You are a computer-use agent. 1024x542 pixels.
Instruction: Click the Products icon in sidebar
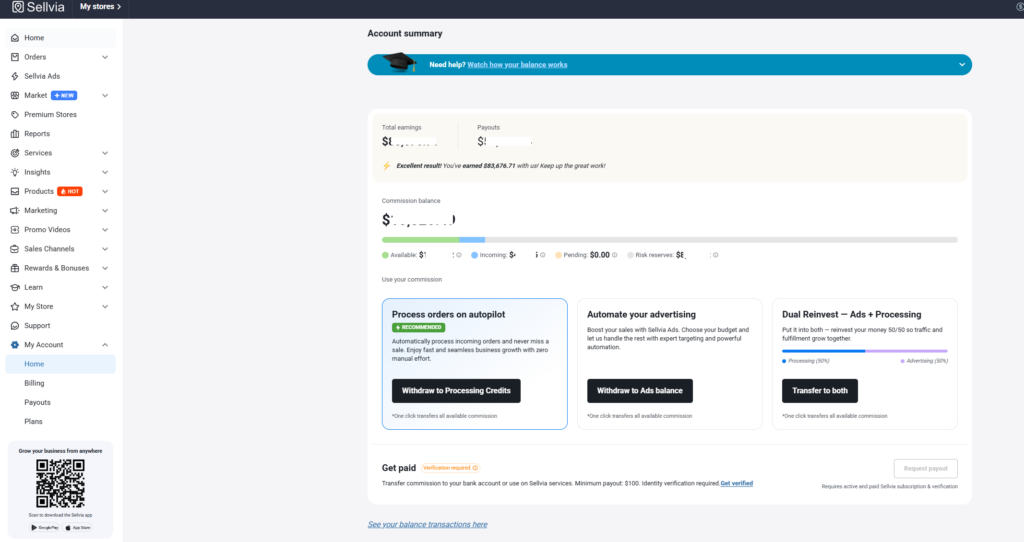(15, 191)
